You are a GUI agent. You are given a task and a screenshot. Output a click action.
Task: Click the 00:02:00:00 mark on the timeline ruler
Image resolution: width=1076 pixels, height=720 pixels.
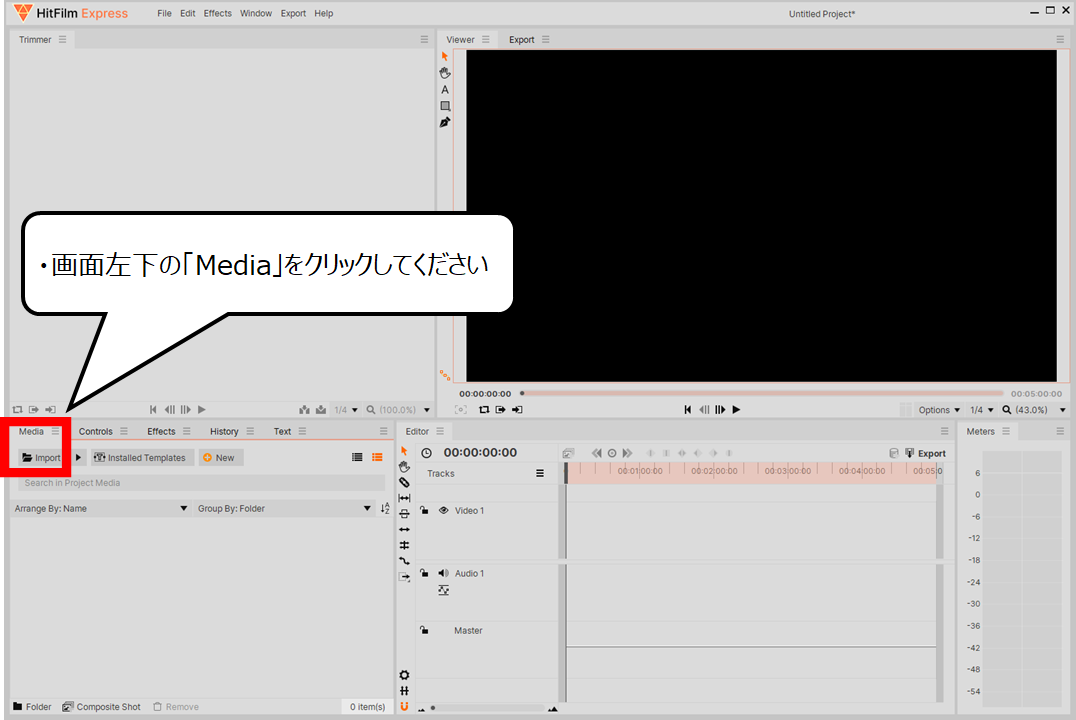pyautogui.click(x=714, y=471)
